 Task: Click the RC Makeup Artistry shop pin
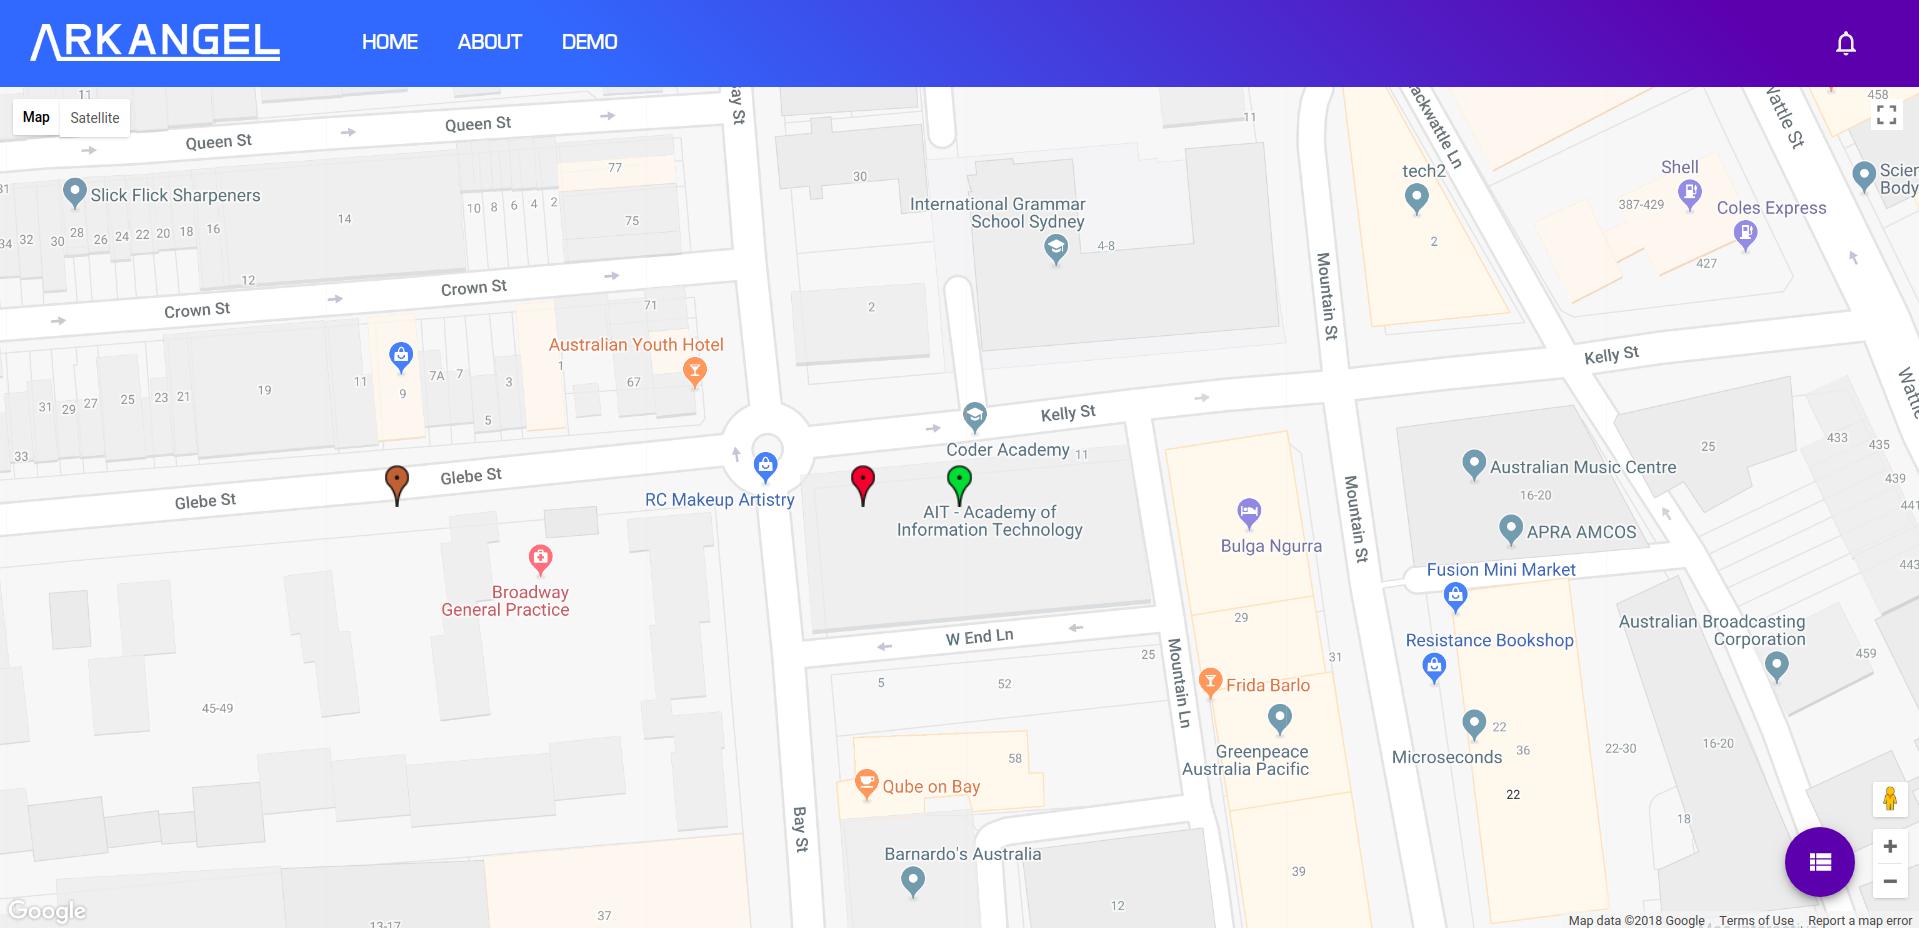click(x=765, y=466)
